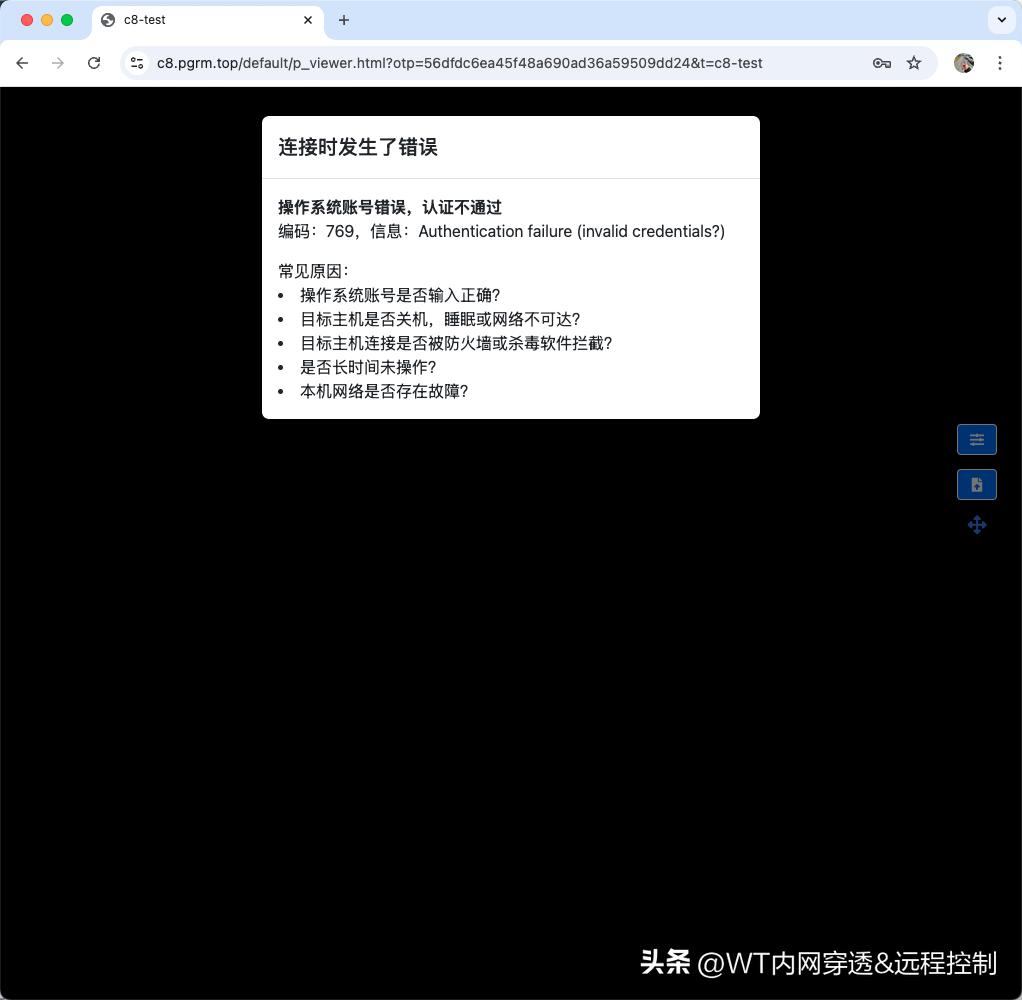The width and height of the screenshot is (1022, 1000).
Task: Click the yellow minimize traffic light
Action: click(47, 19)
